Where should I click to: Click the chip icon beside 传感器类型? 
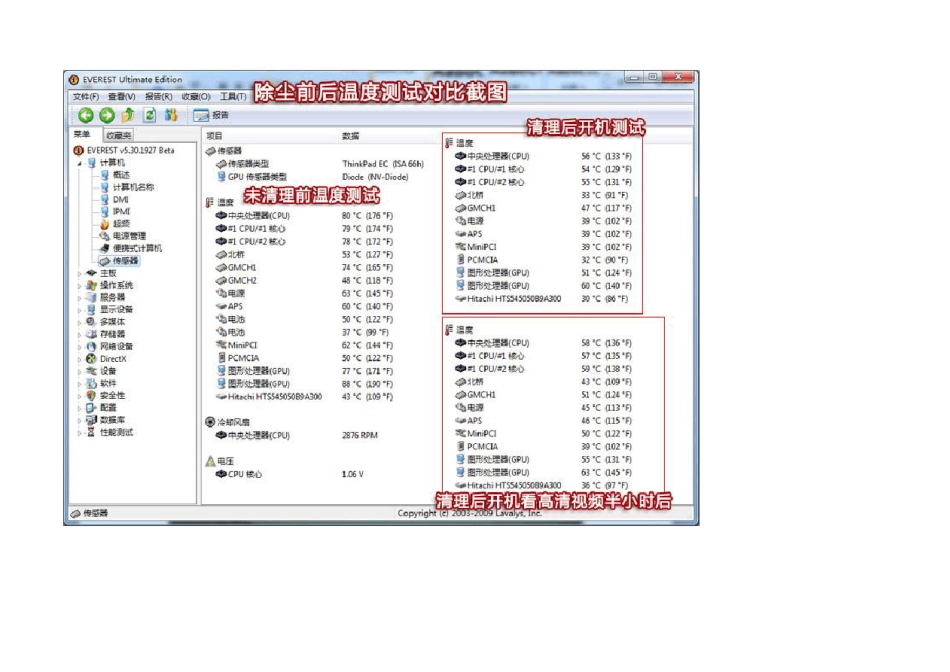(221, 164)
